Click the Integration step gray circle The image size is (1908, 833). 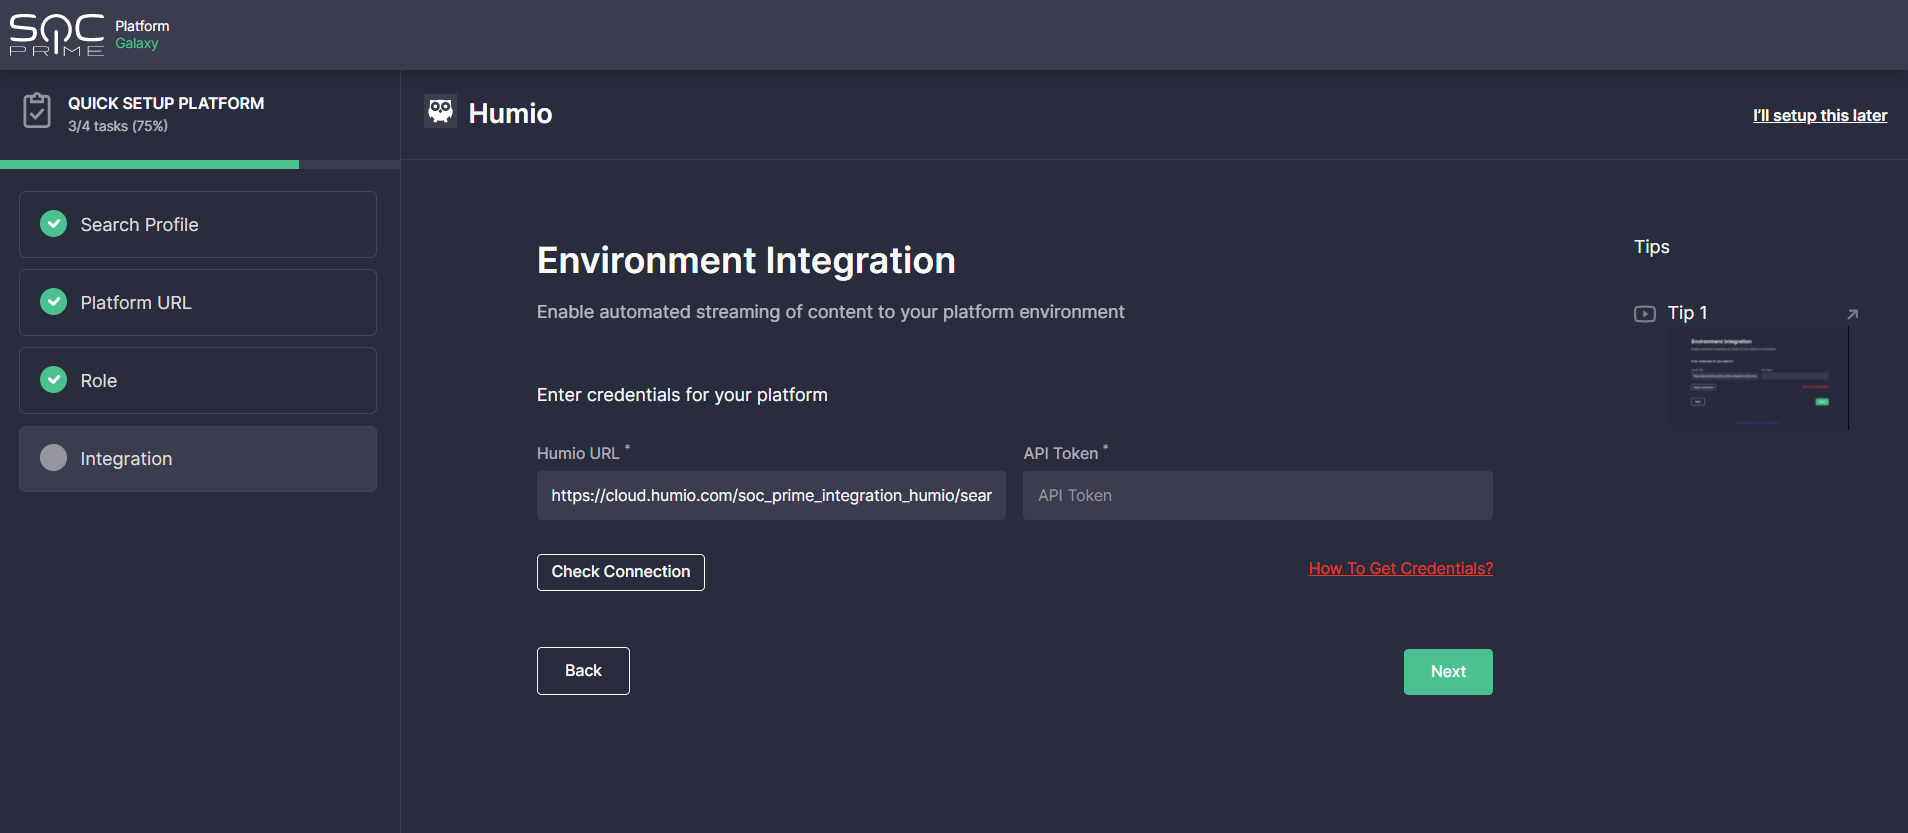point(54,458)
